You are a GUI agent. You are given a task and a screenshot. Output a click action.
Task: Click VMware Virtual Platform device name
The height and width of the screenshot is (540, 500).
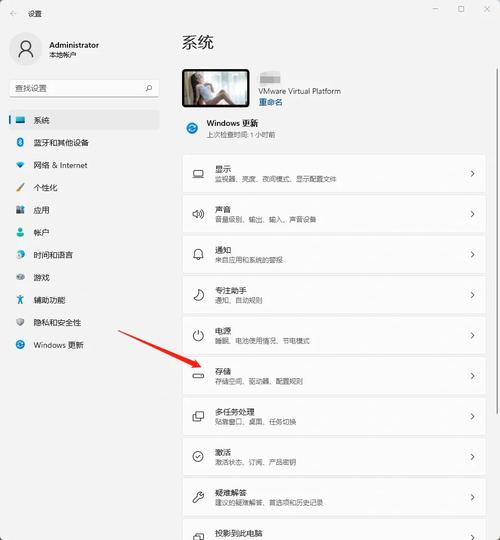[300, 91]
